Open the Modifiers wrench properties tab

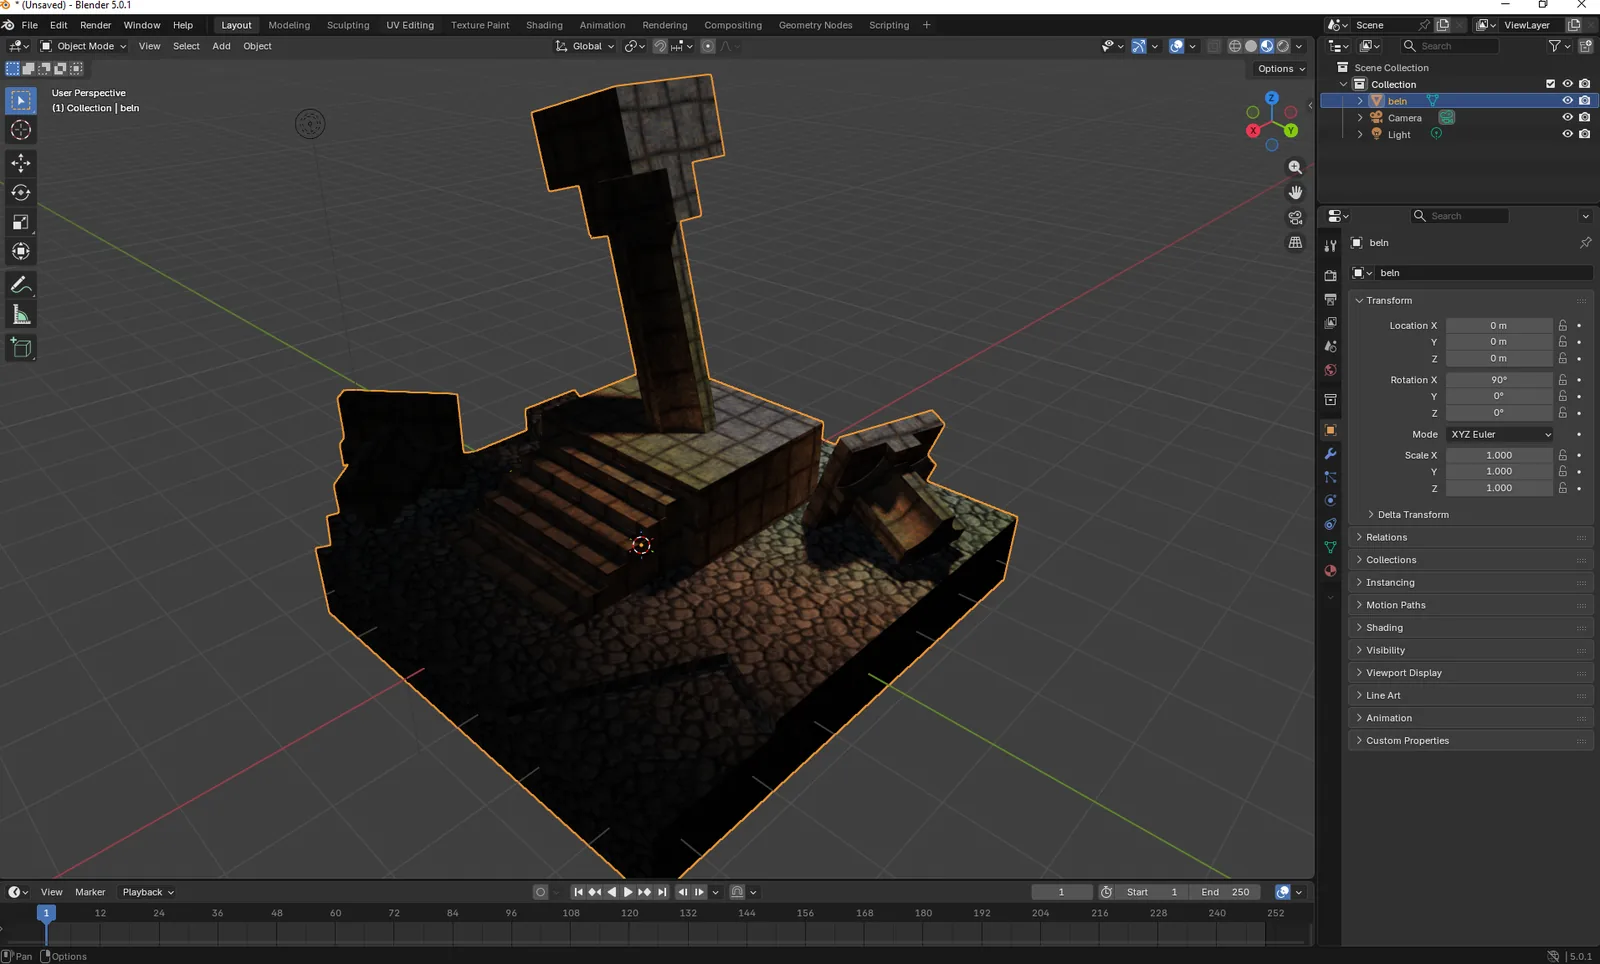coord(1330,454)
